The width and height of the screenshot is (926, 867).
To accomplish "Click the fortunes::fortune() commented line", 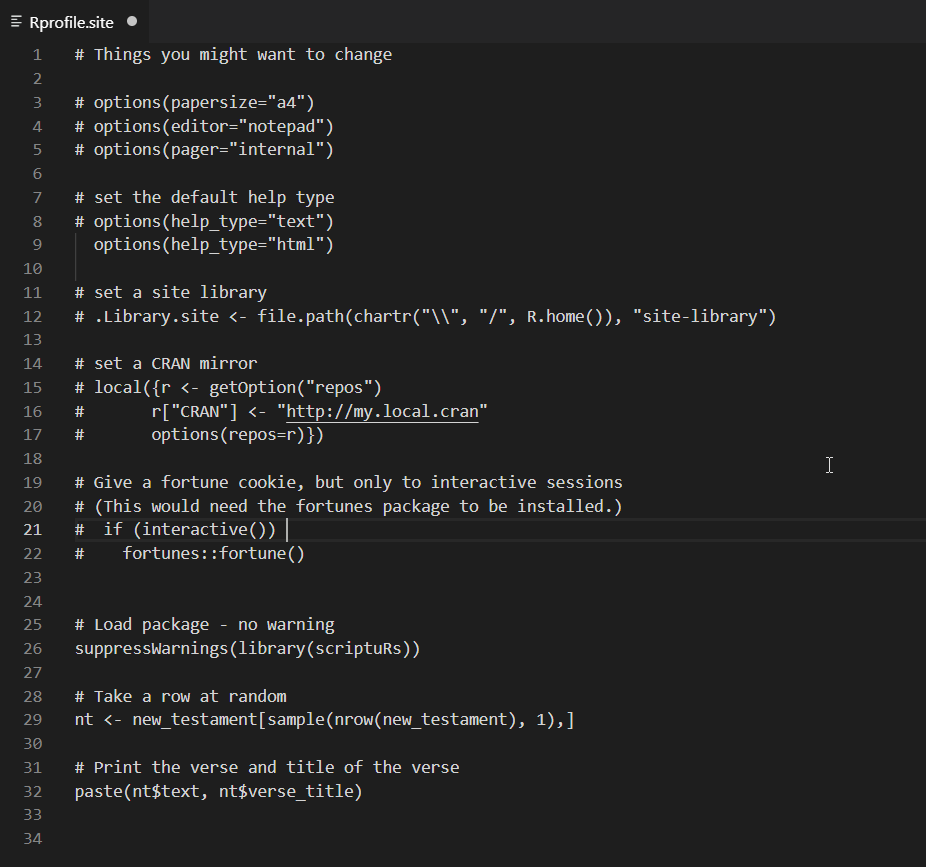I will click(x=213, y=554).
